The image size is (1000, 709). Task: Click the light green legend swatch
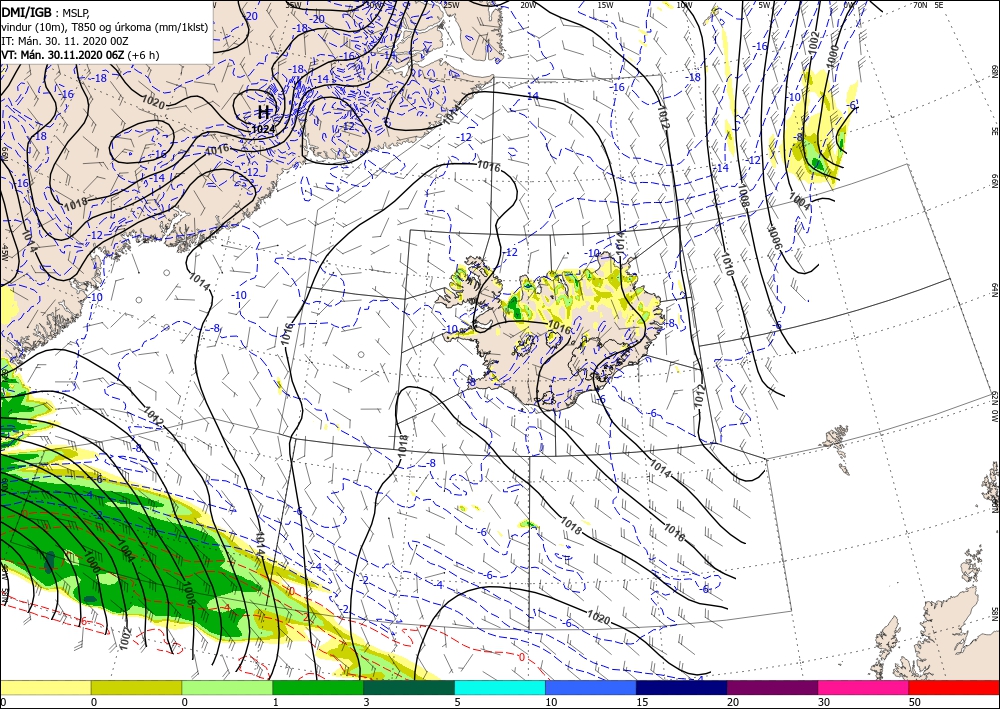click(x=227, y=687)
